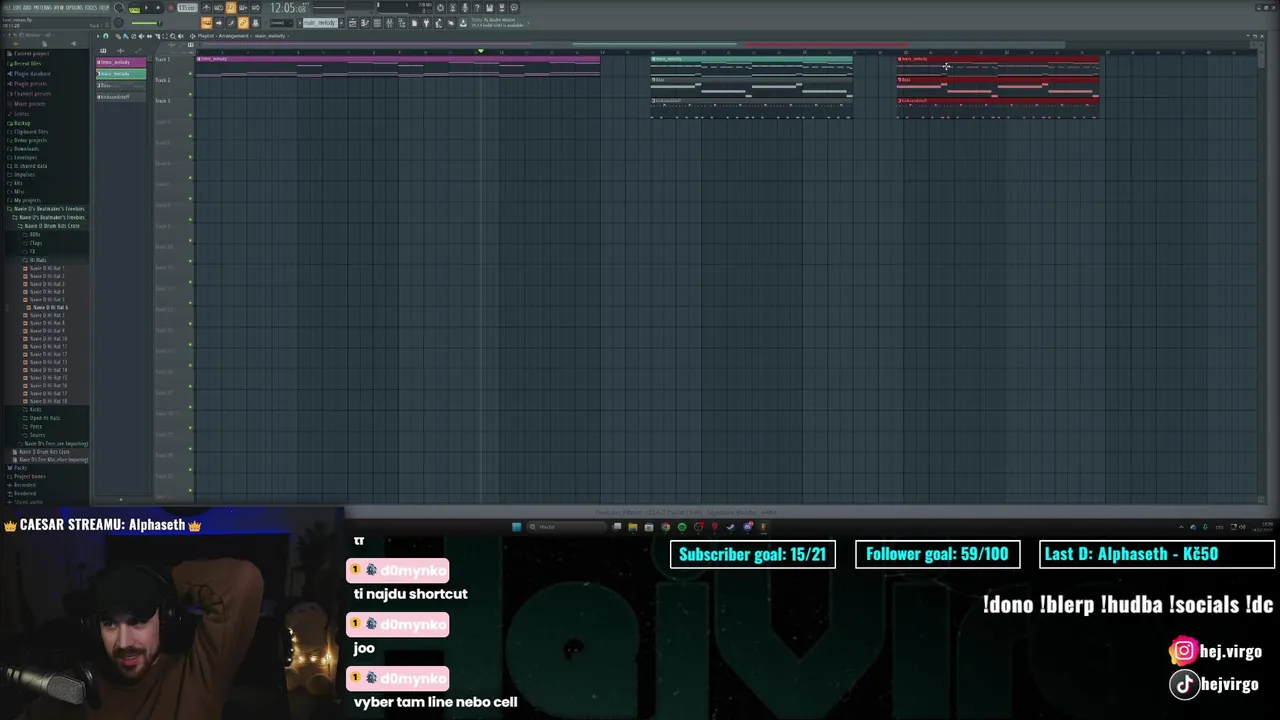This screenshot has height=720, width=1280.
Task: Collapse Navie D Drum Kits Crate folder above 808s
Action: point(50,226)
